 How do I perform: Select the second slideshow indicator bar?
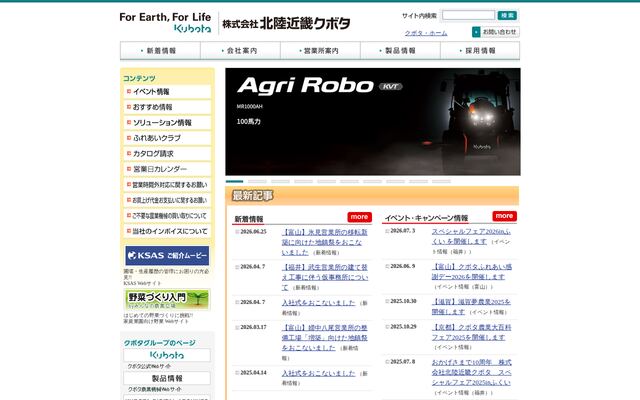tap(257, 181)
